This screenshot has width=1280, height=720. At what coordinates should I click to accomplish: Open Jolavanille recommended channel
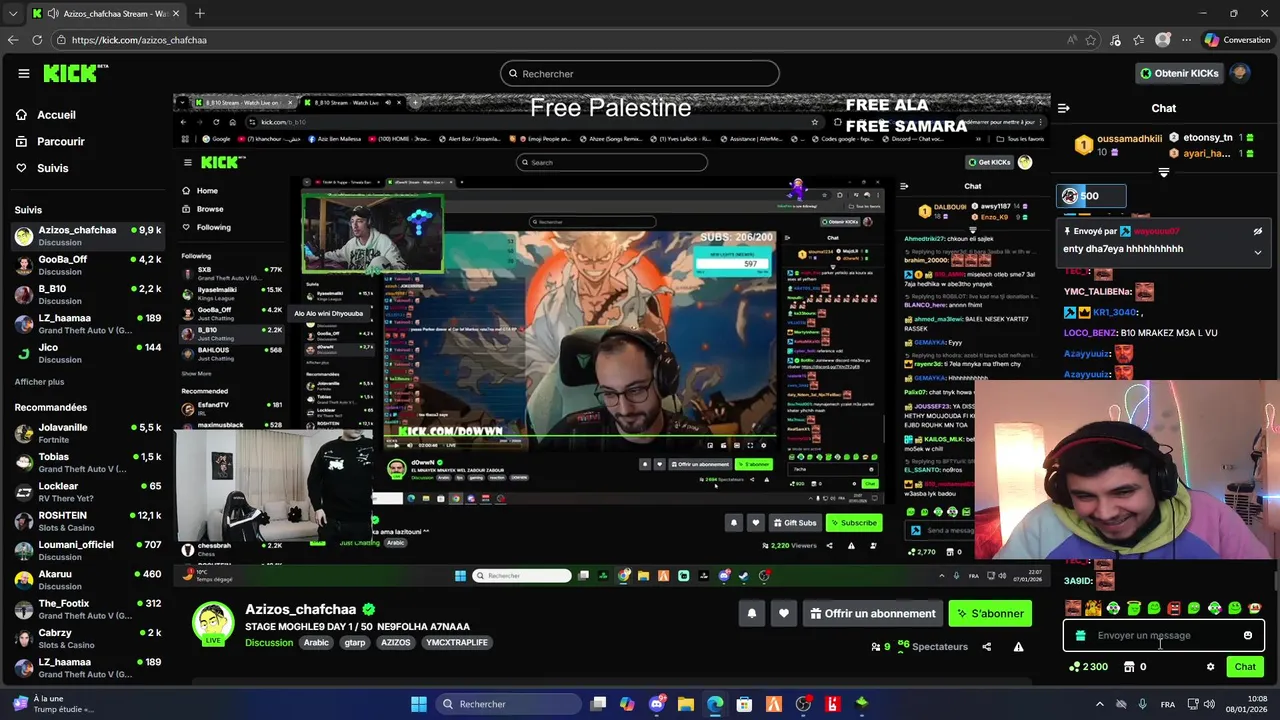click(87, 433)
